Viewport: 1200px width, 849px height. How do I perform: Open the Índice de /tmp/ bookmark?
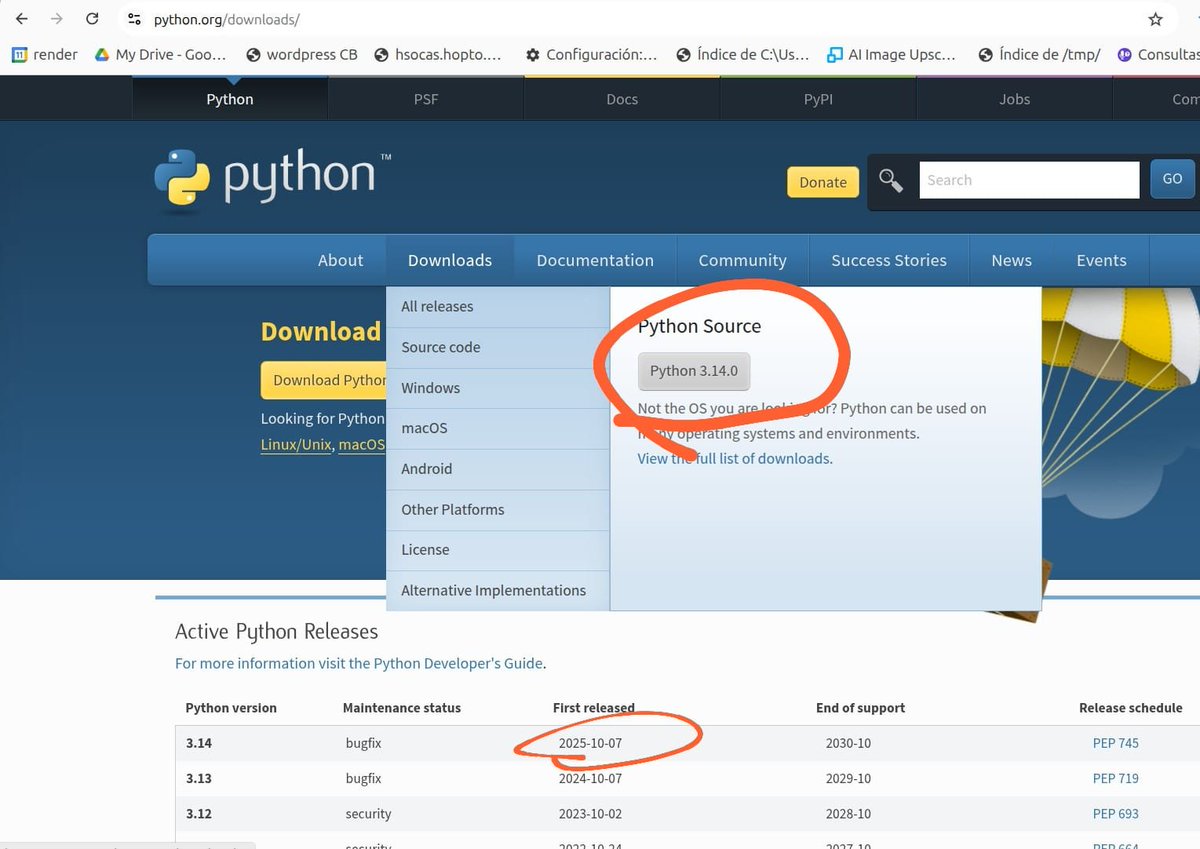(1039, 55)
